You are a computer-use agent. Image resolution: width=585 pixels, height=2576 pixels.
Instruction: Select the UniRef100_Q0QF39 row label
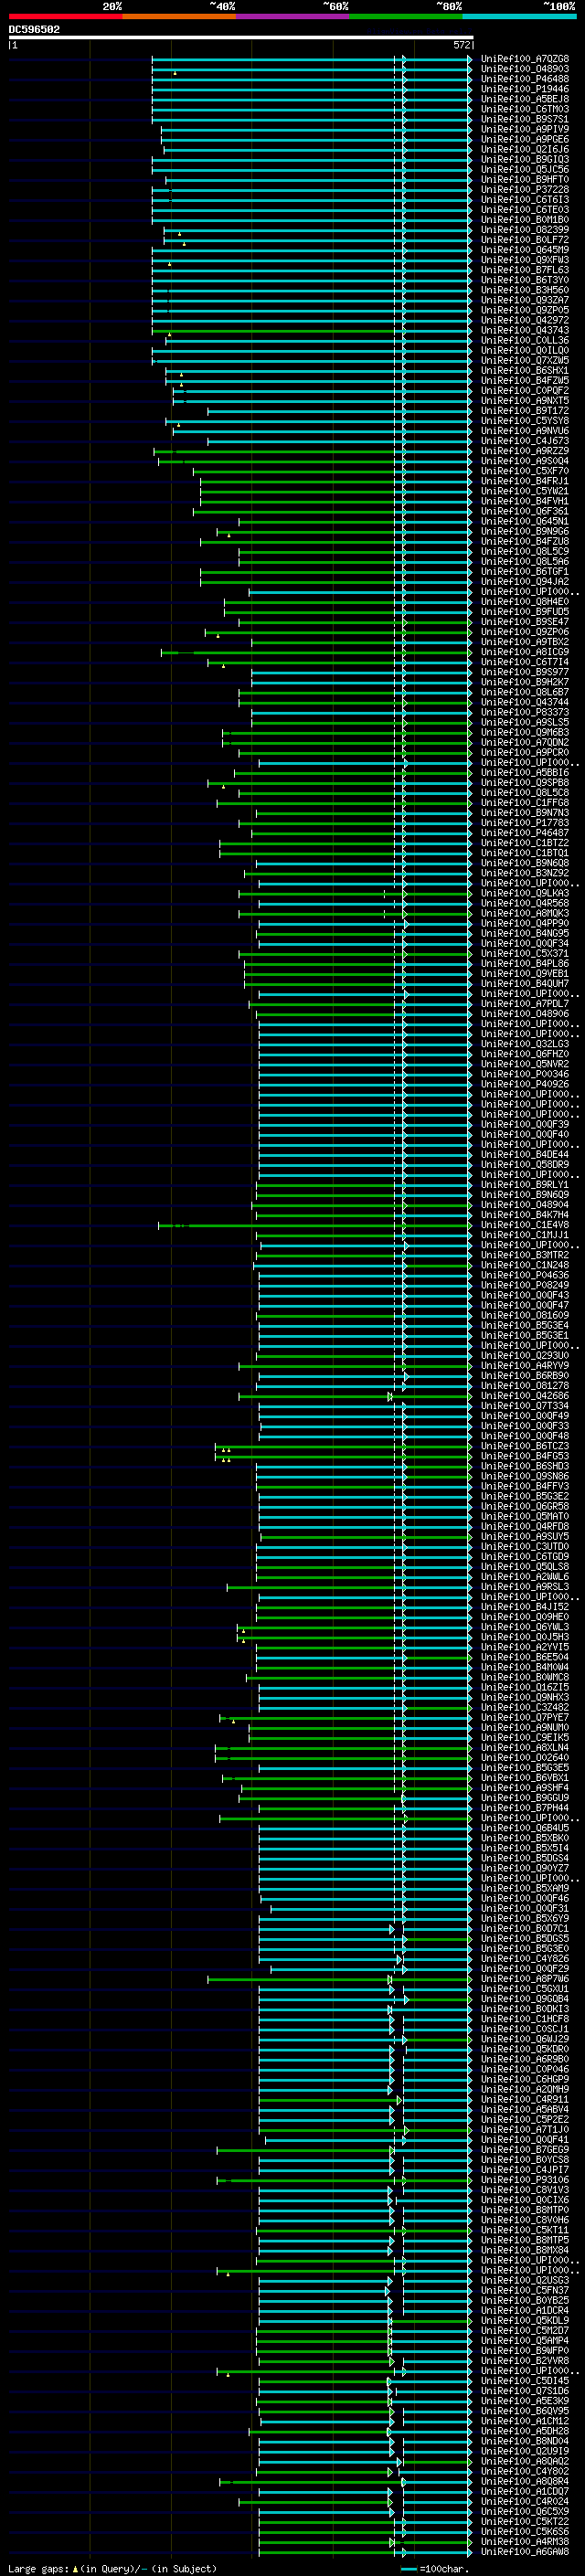pyautogui.click(x=525, y=1125)
